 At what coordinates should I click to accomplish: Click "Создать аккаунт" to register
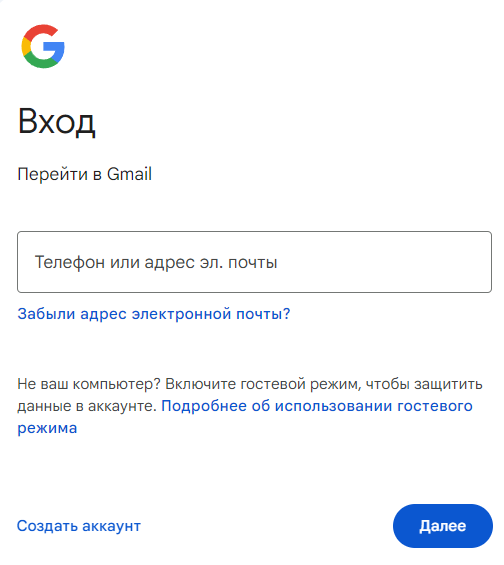(x=79, y=526)
